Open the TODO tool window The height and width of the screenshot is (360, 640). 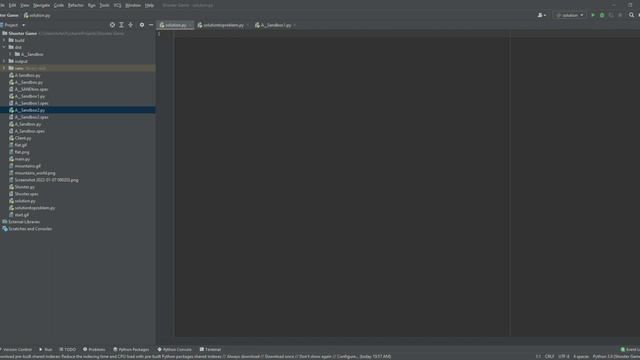click(x=68, y=349)
